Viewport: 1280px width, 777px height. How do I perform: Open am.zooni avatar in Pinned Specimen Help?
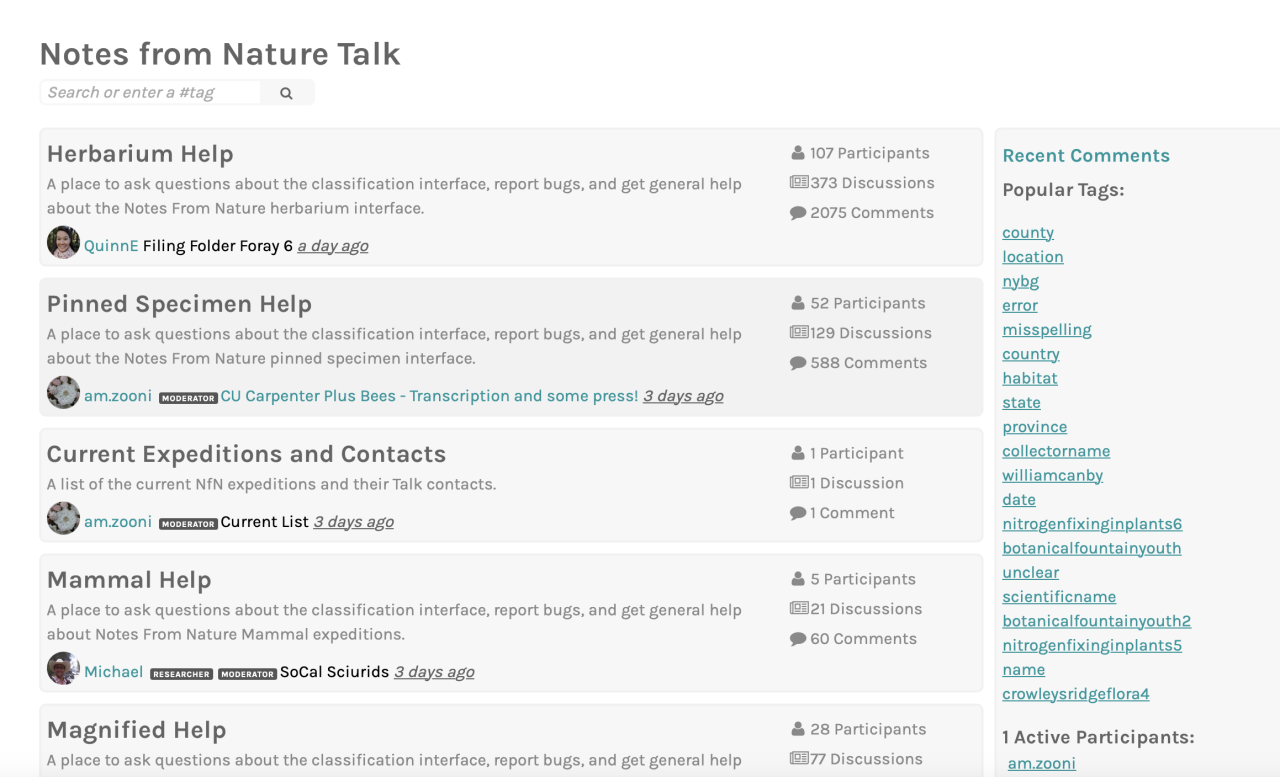tap(63, 393)
